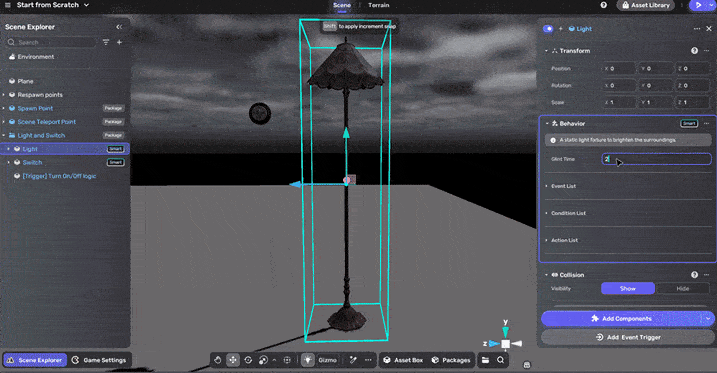Open the Asset Library
This screenshot has width=717, height=373.
point(646,5)
